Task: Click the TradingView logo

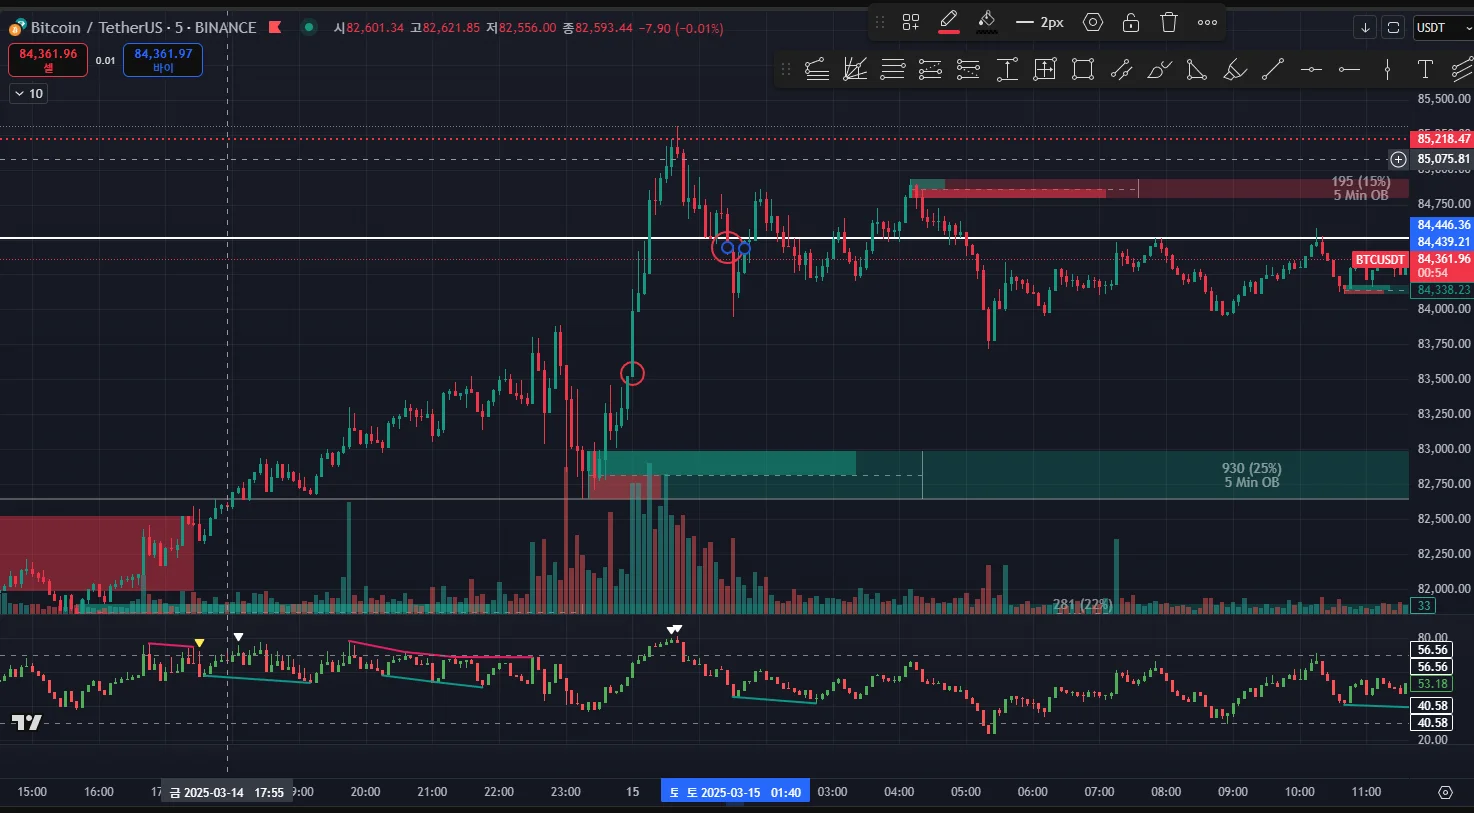Action: point(27,722)
